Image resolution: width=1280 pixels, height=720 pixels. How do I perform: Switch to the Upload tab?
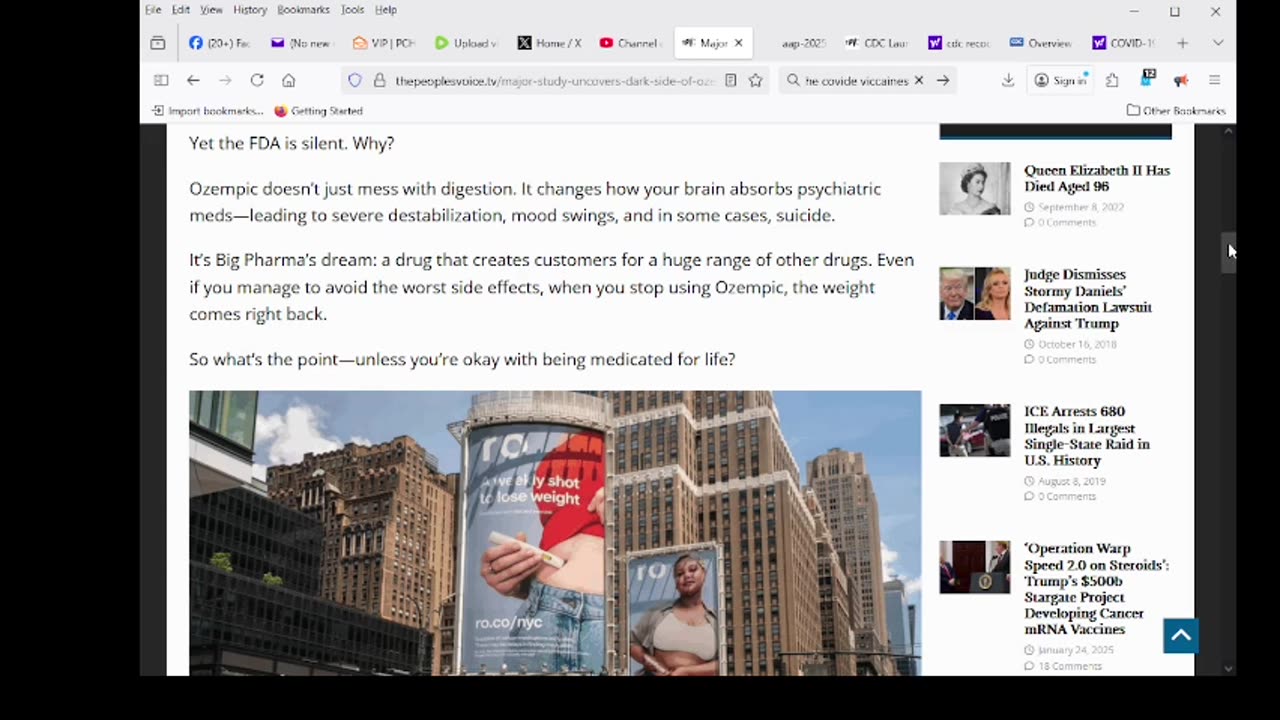click(x=465, y=43)
